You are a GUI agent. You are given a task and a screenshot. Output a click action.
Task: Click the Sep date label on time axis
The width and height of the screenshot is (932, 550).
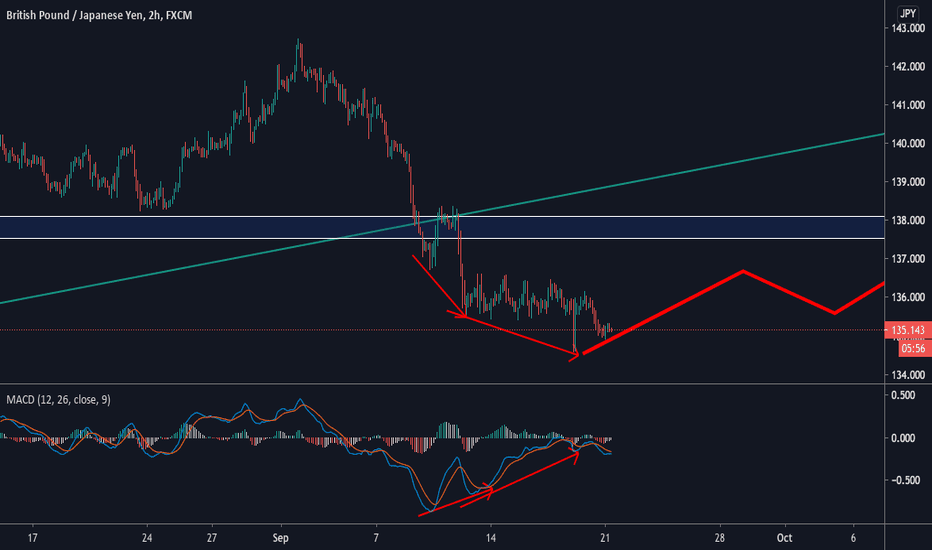tap(281, 538)
